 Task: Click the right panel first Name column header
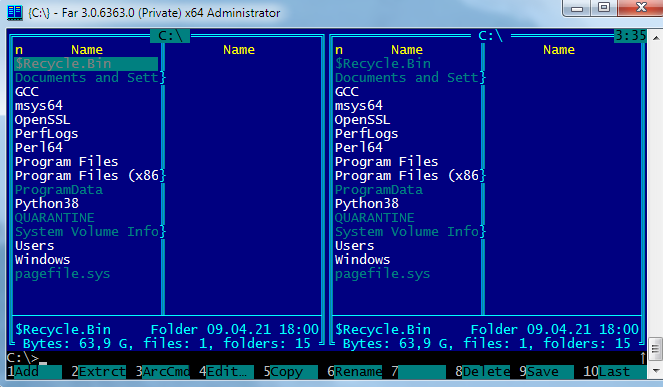407,50
